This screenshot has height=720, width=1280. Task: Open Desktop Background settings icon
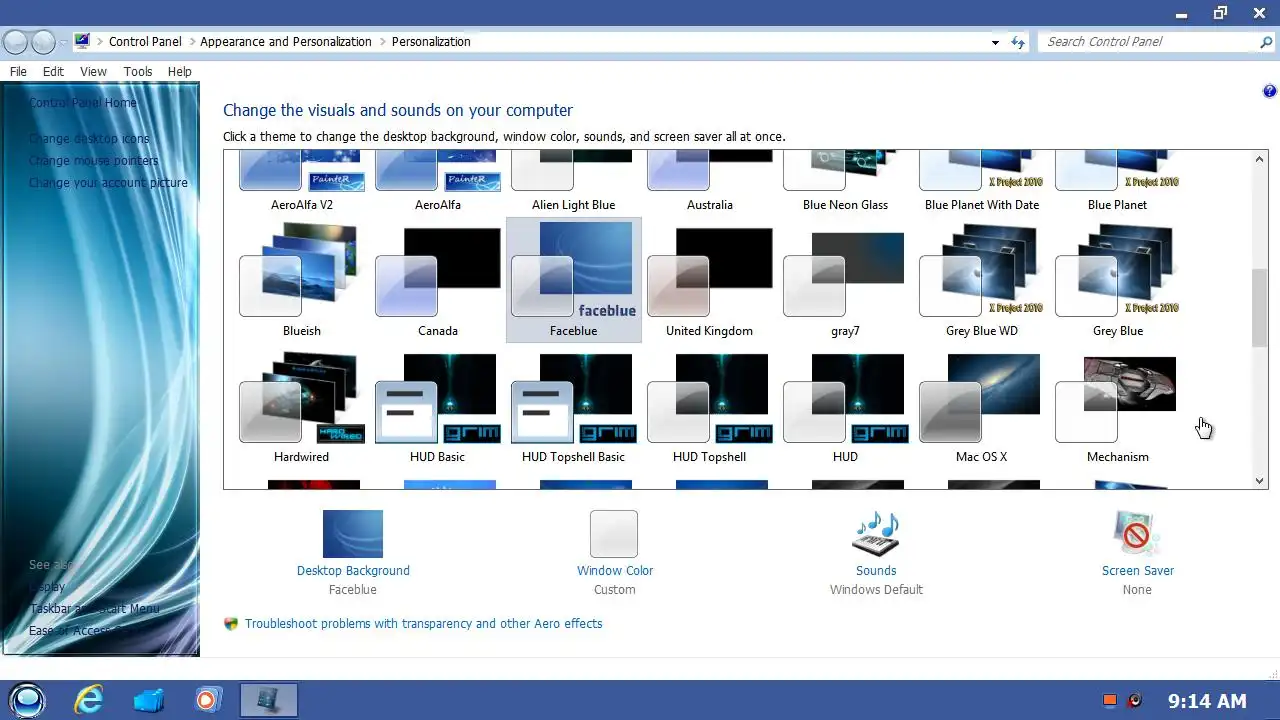click(353, 534)
